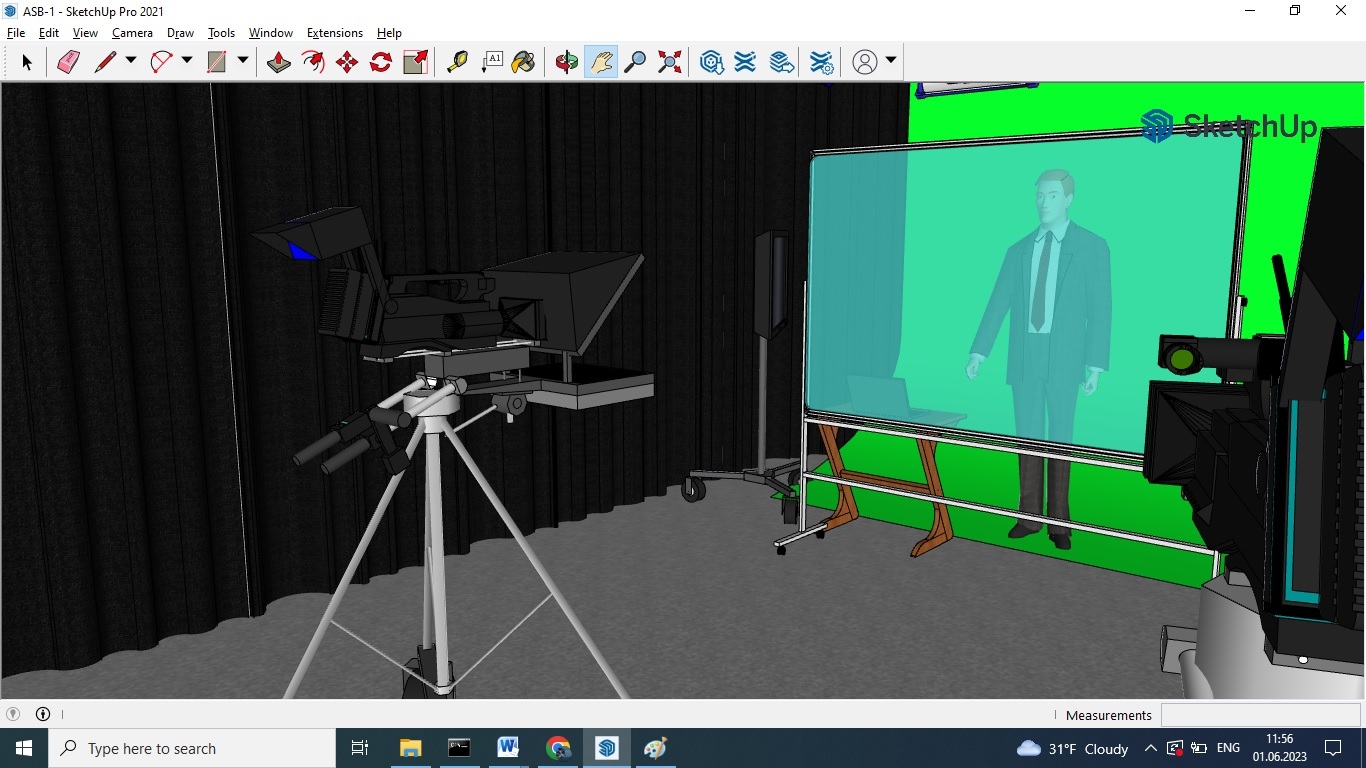Toggle the Pan hand tool

[601, 62]
